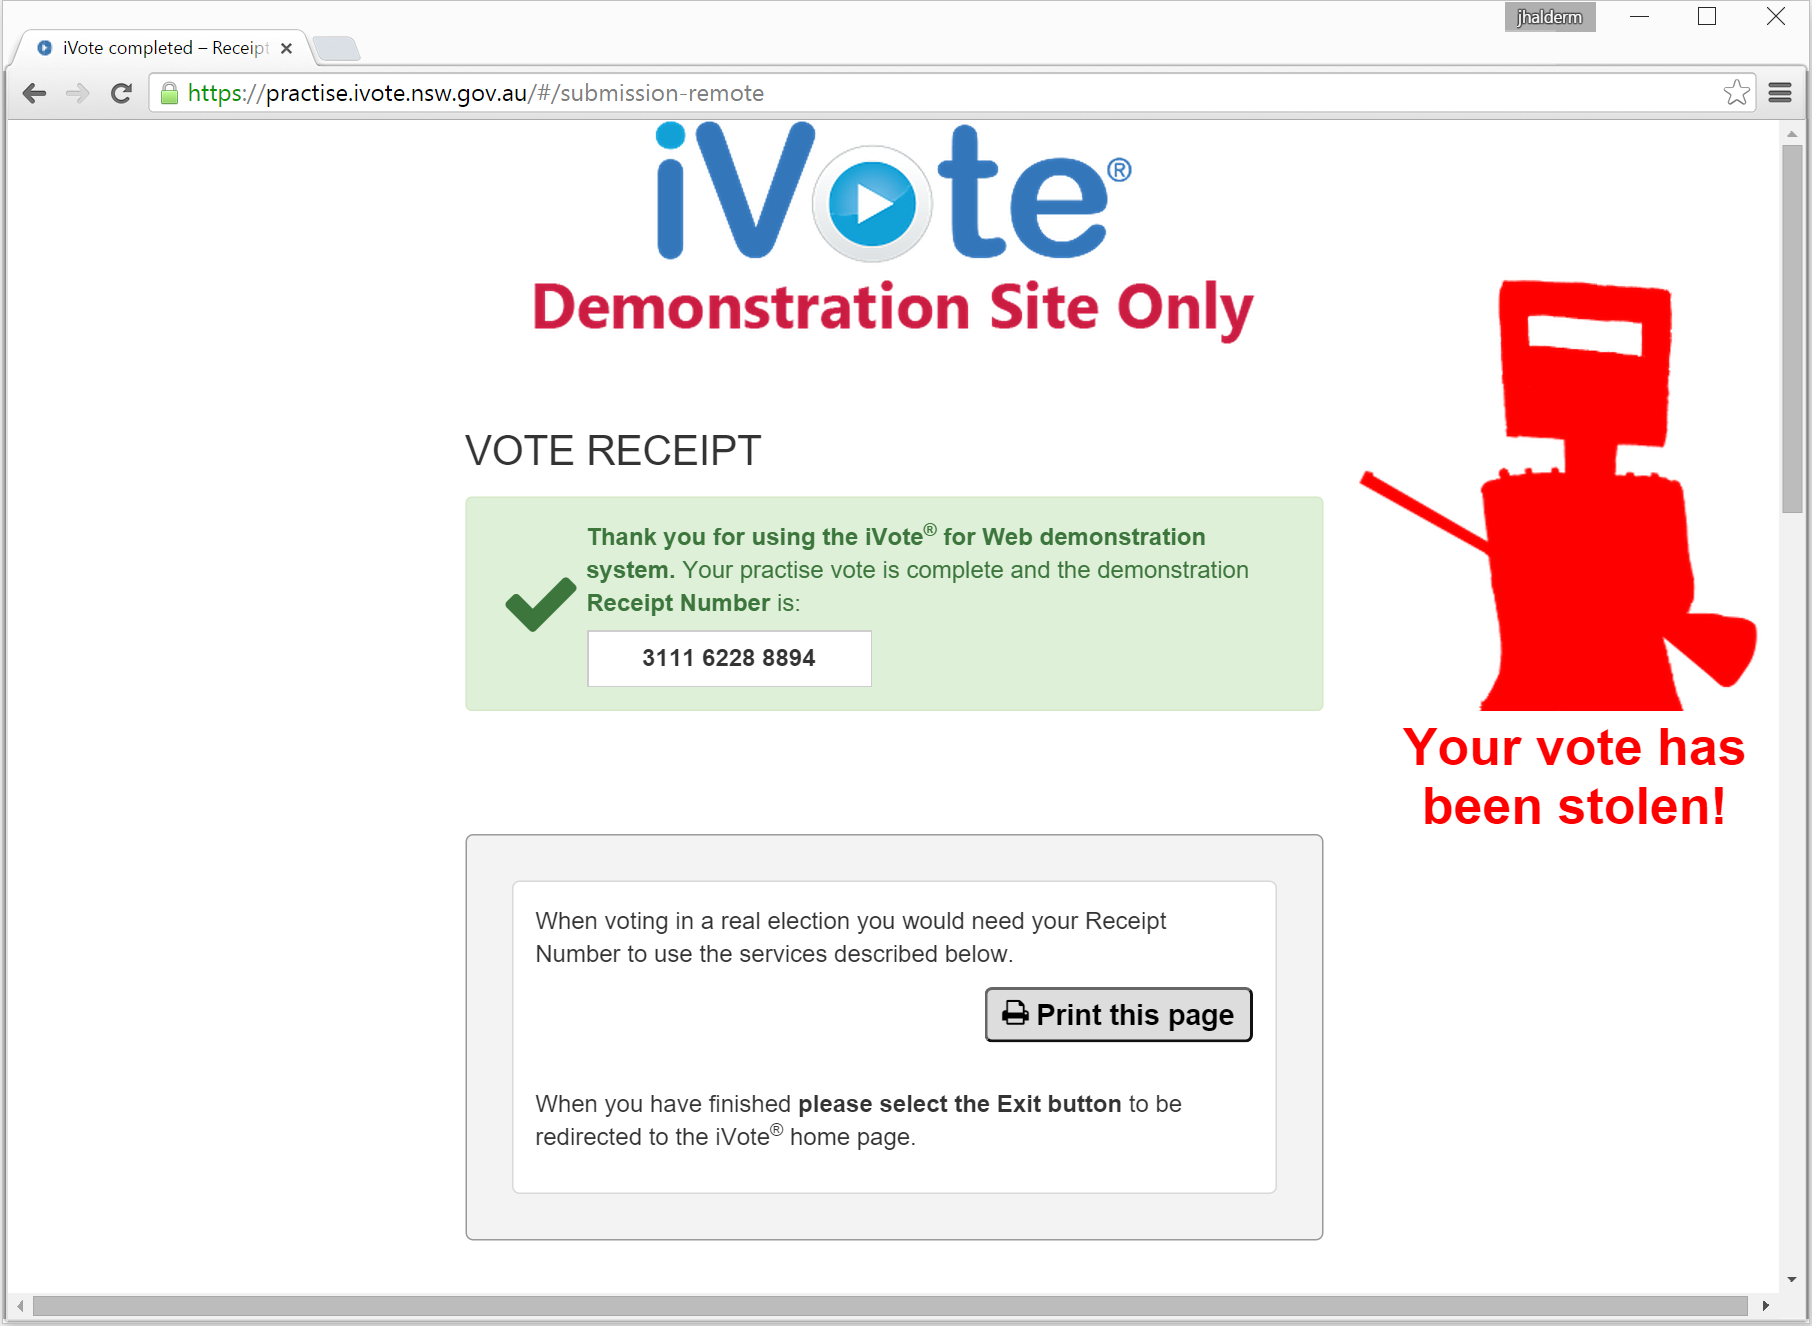Reload the iVote receipt page
The height and width of the screenshot is (1326, 1812).
[121, 93]
